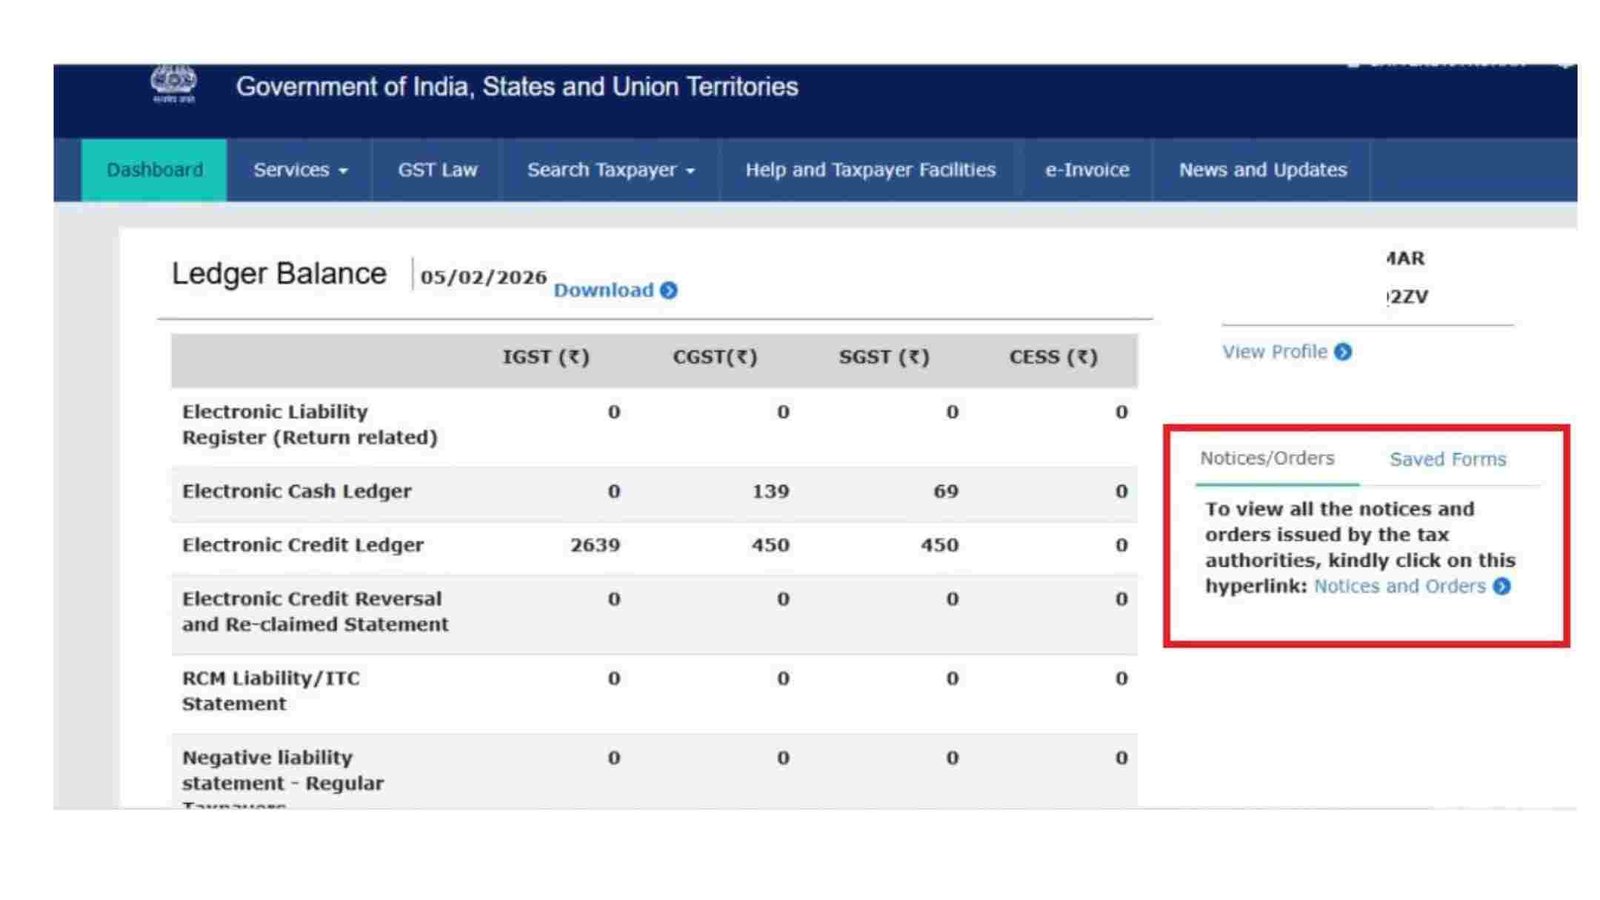Switch to the Notices/Orders tab
Screen dimensions: 1600x900
pos(1267,458)
